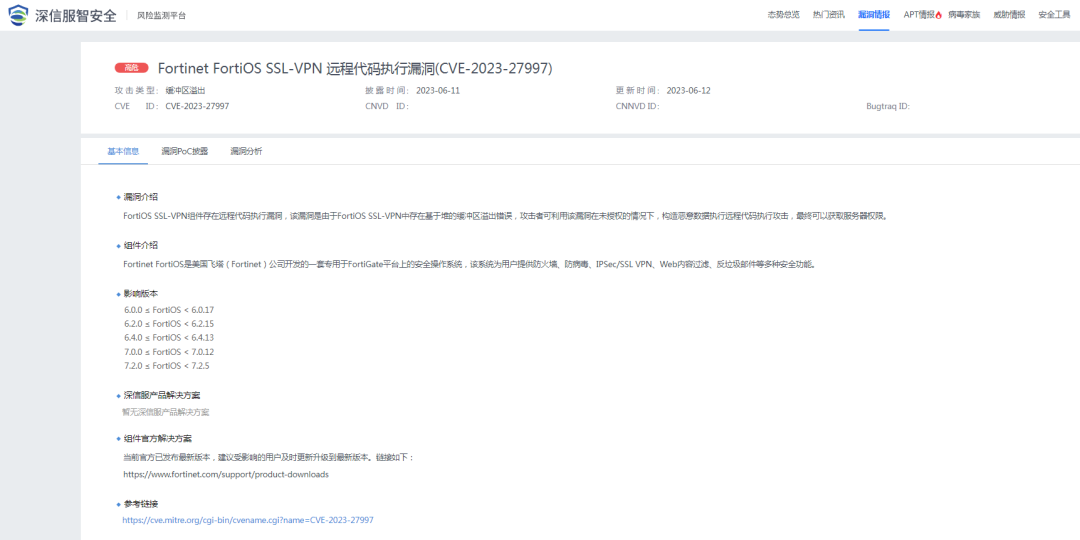Click the 深信服智安全 logo icon
1080x540 pixels.
click(18, 14)
